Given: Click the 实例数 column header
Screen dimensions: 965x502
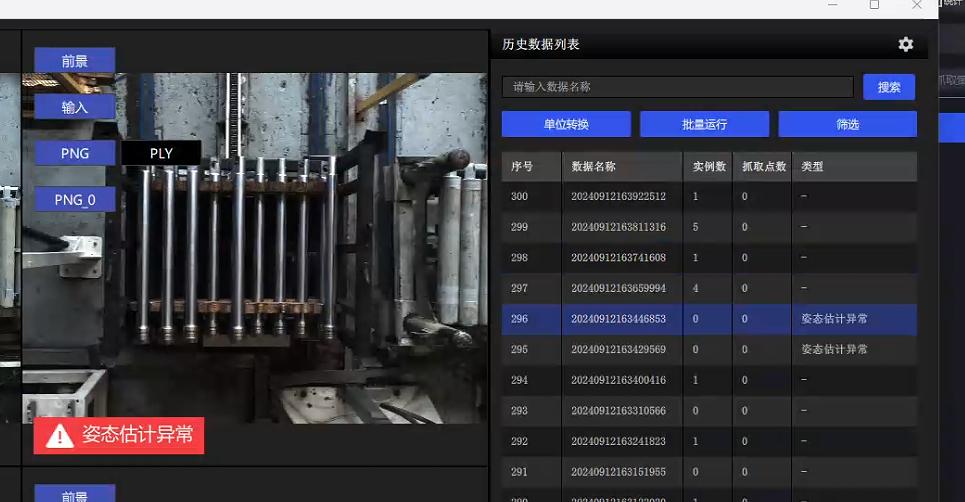Looking at the screenshot, I should click(x=708, y=166).
